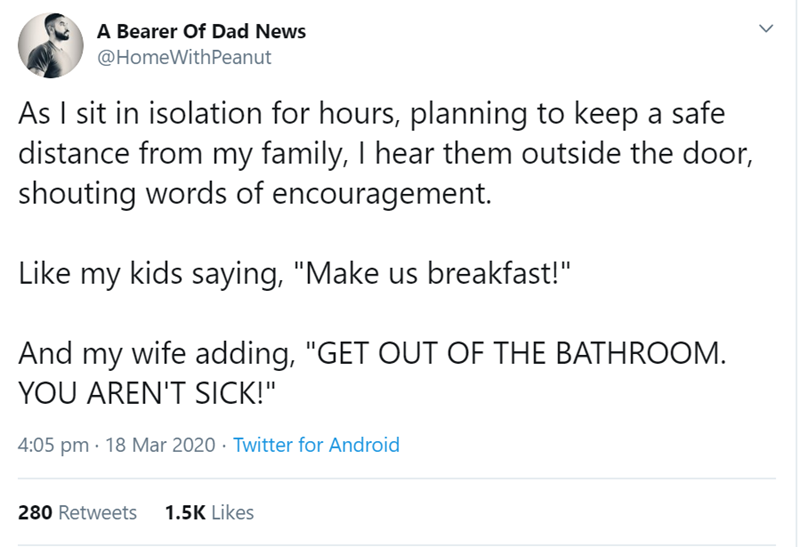Click the 18 Mar 2020 date
Image resolution: width=800 pixels, height=547 pixels.
click(159, 445)
